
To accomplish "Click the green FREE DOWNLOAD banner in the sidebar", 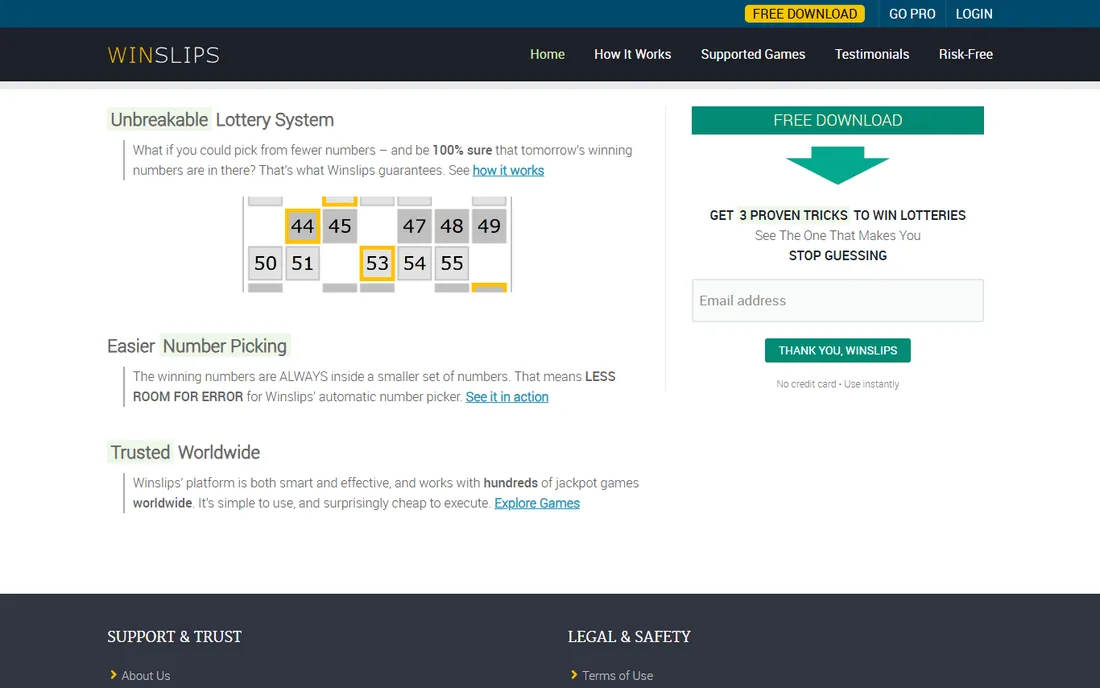I will coord(838,121).
